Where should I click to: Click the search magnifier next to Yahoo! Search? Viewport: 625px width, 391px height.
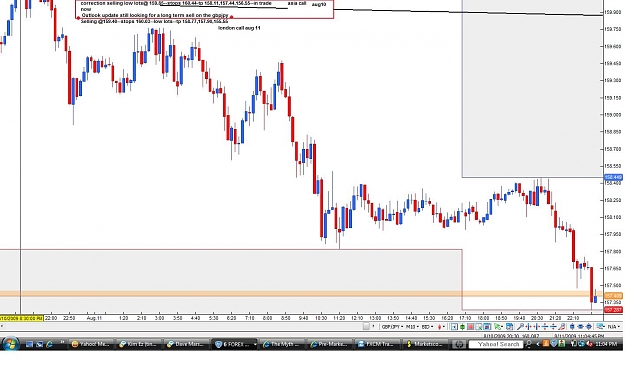528,344
